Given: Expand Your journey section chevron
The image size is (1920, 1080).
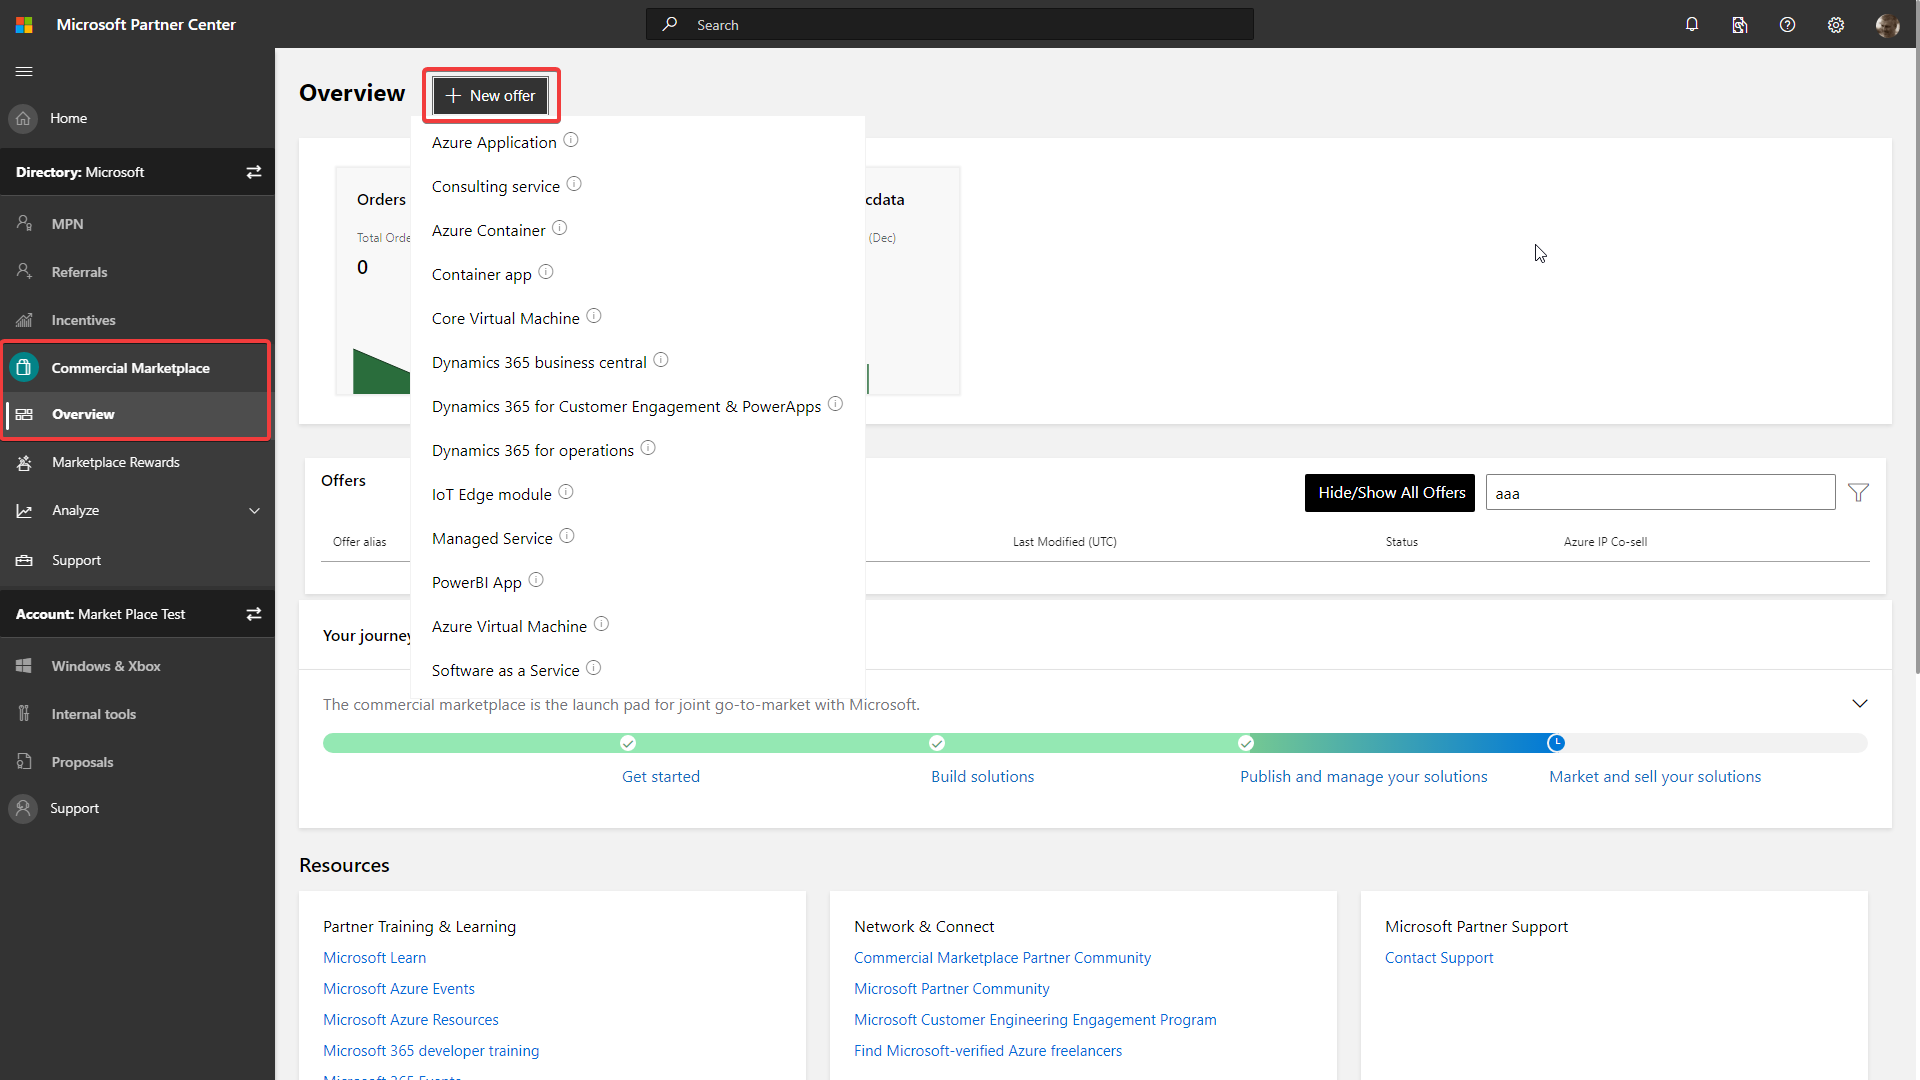Looking at the screenshot, I should pyautogui.click(x=1858, y=703).
